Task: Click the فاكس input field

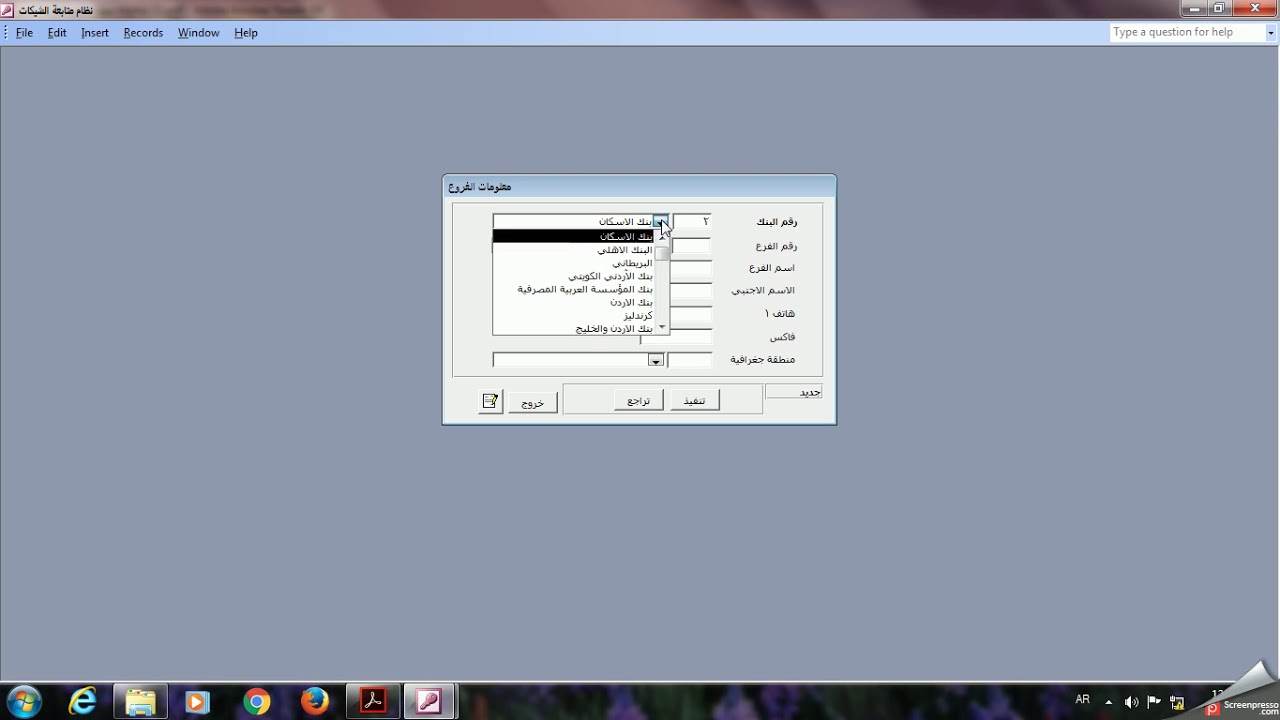Action: pos(676,337)
